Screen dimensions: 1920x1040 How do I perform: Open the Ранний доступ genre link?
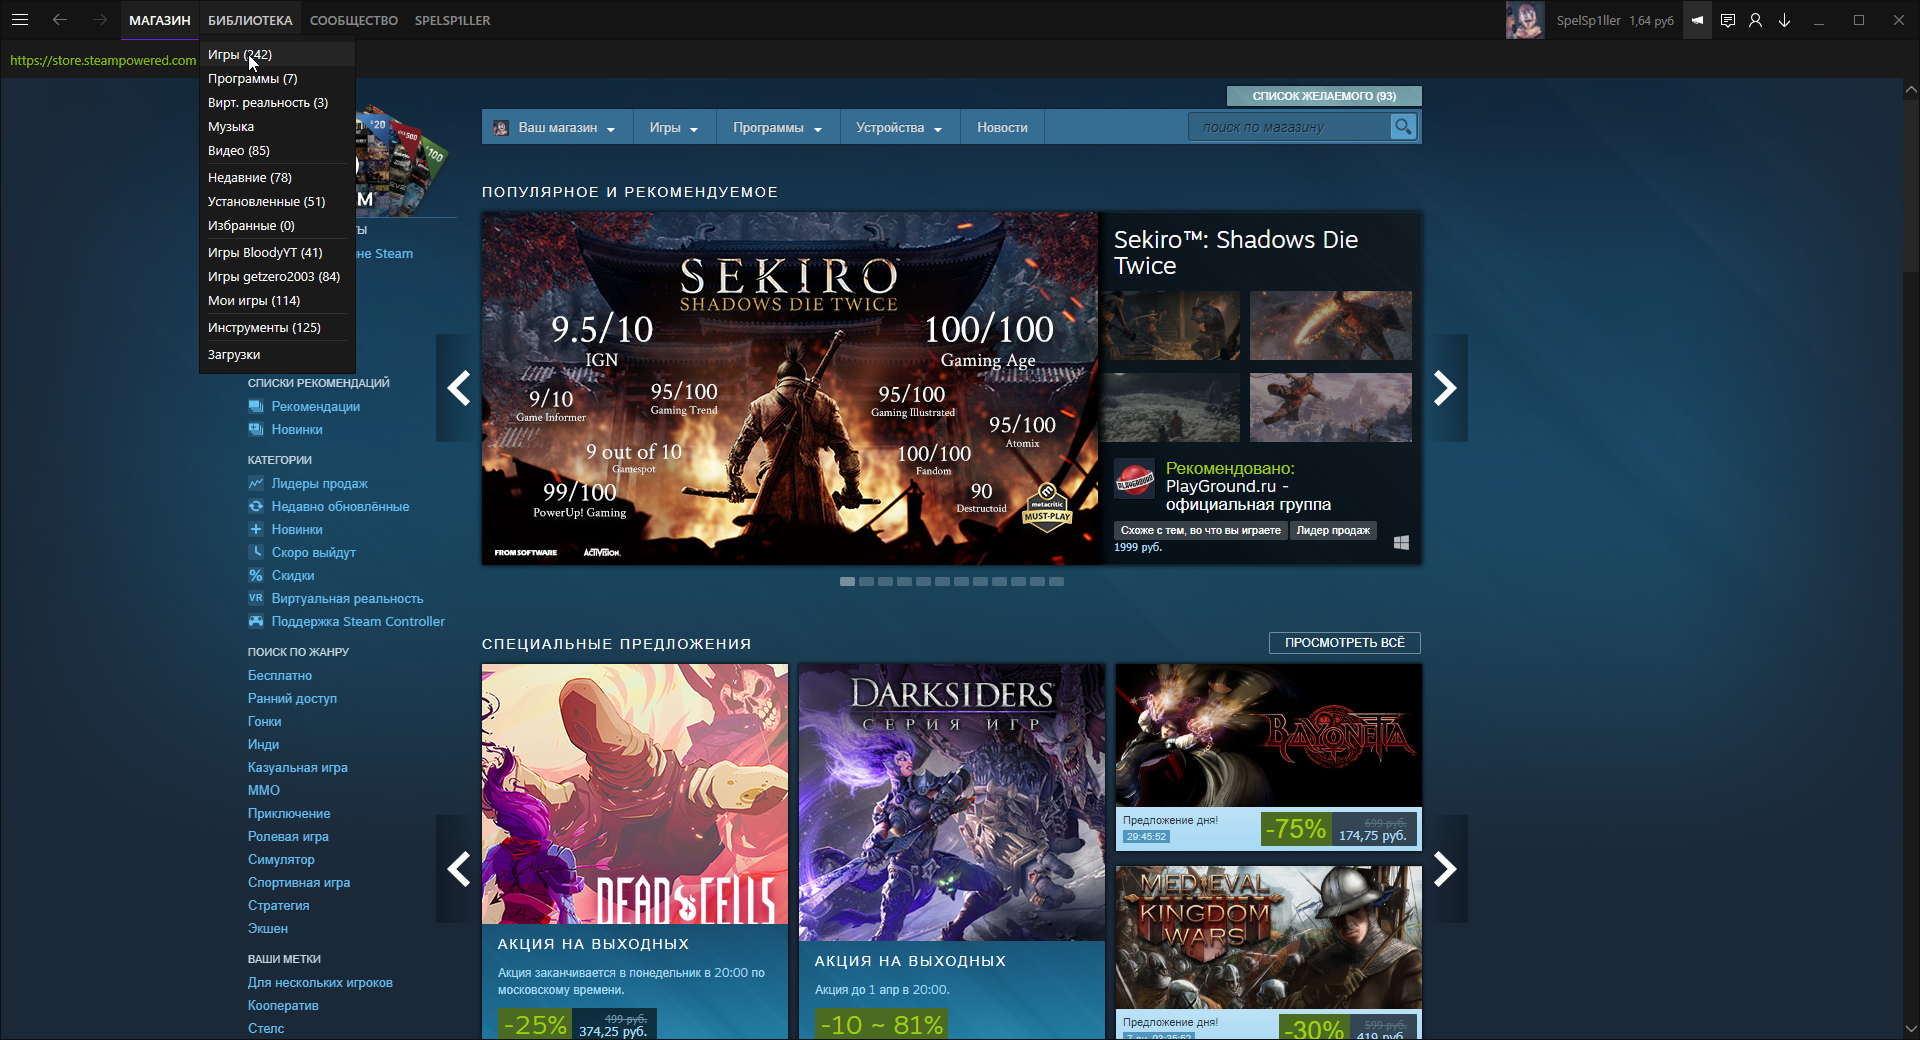coord(292,699)
